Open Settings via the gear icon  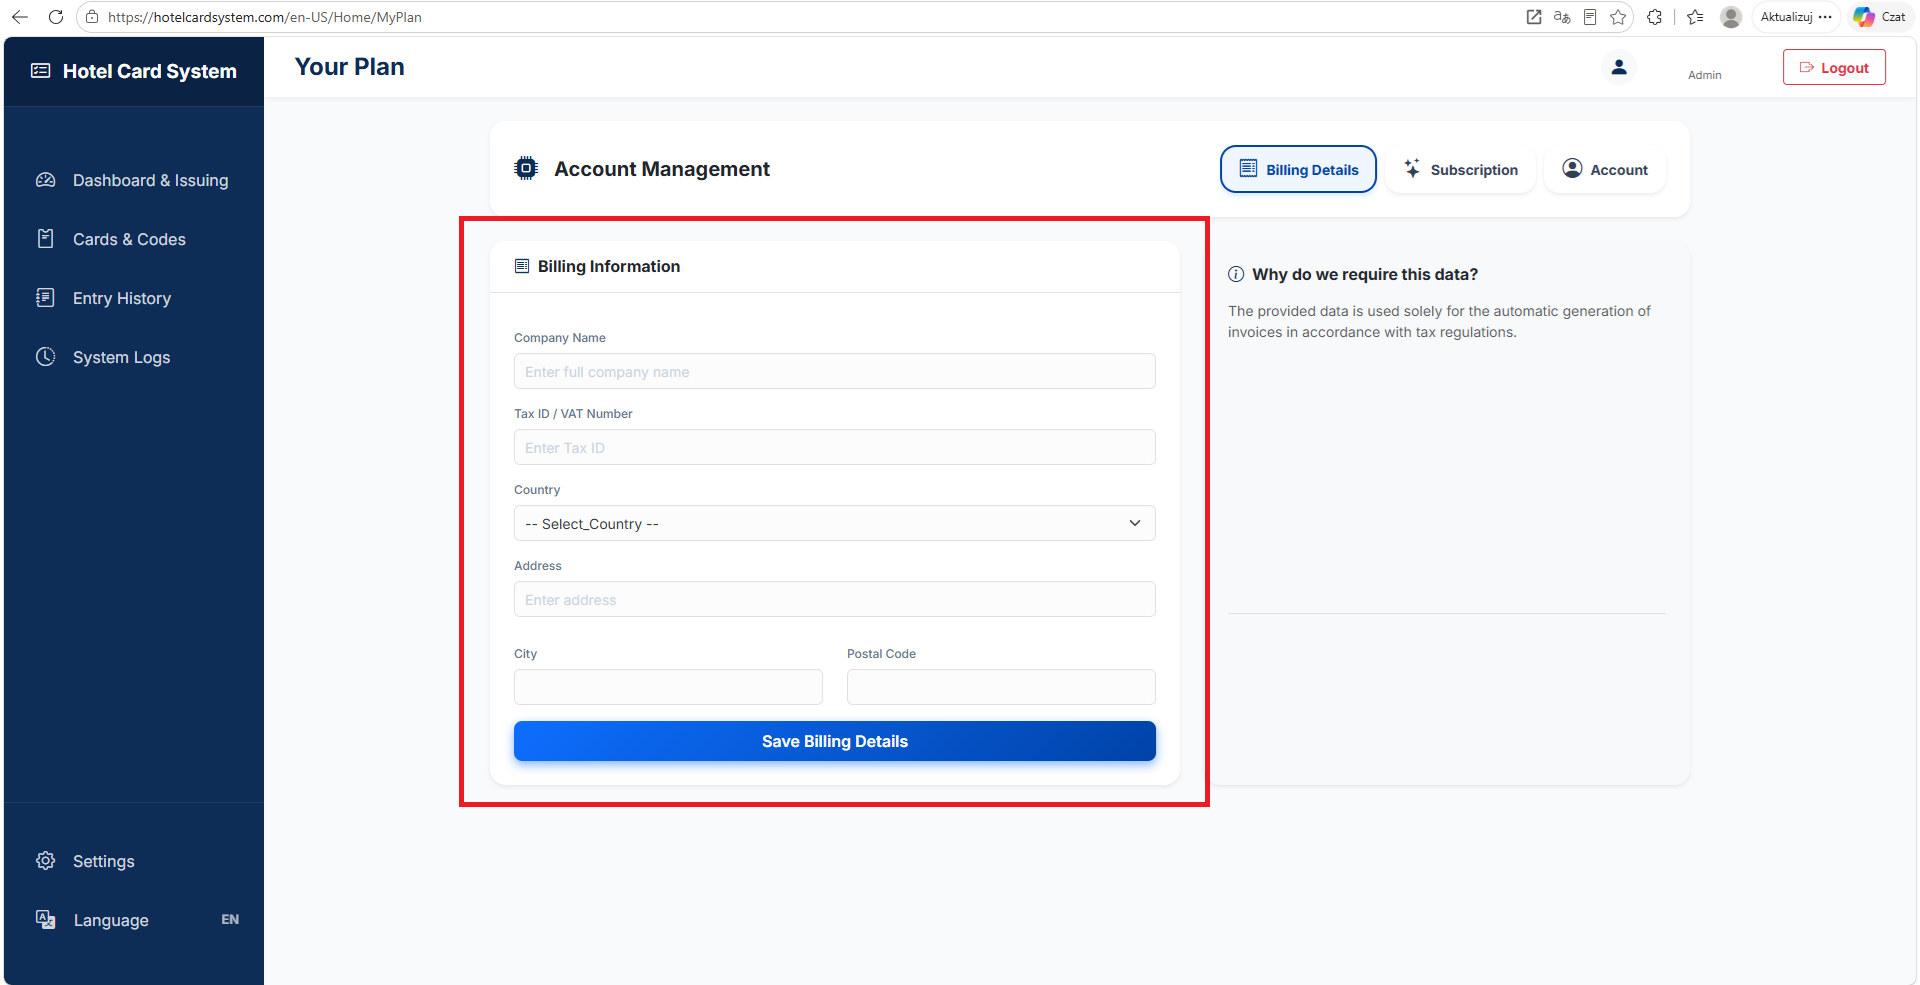coord(46,861)
